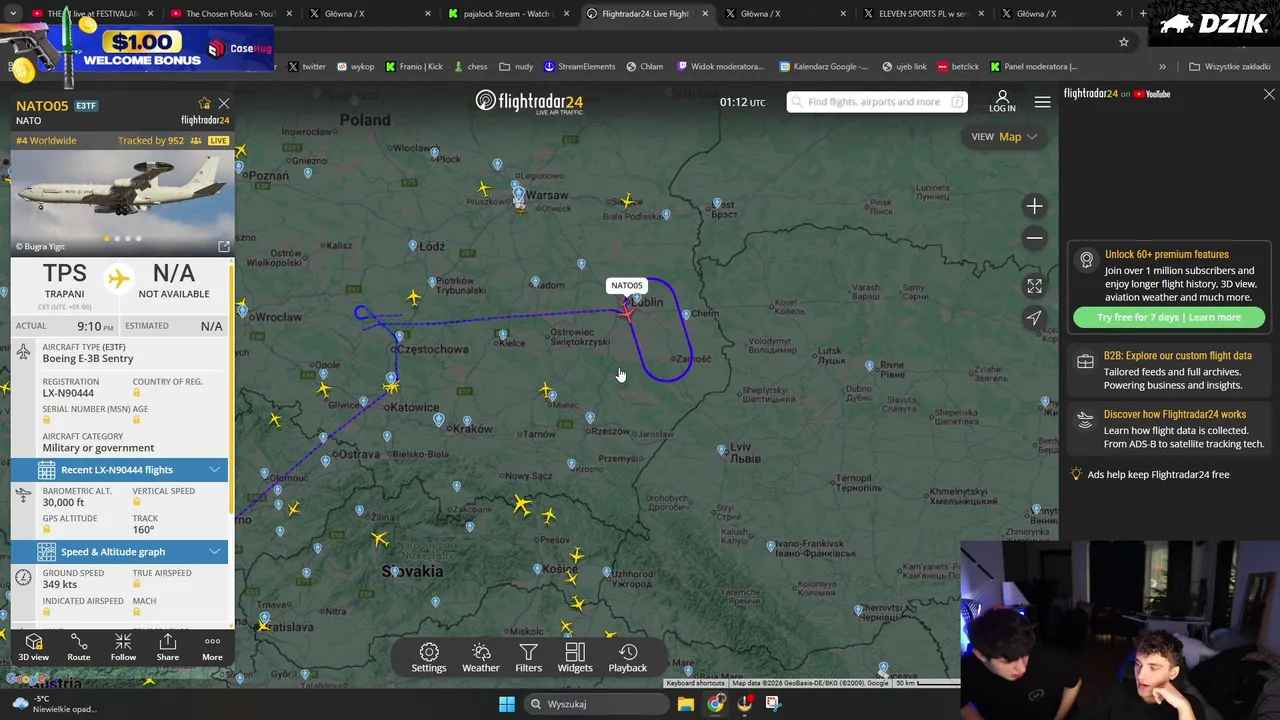Screen dimensions: 1280x720
Task: Open the More options in flight panel
Action: point(212,647)
